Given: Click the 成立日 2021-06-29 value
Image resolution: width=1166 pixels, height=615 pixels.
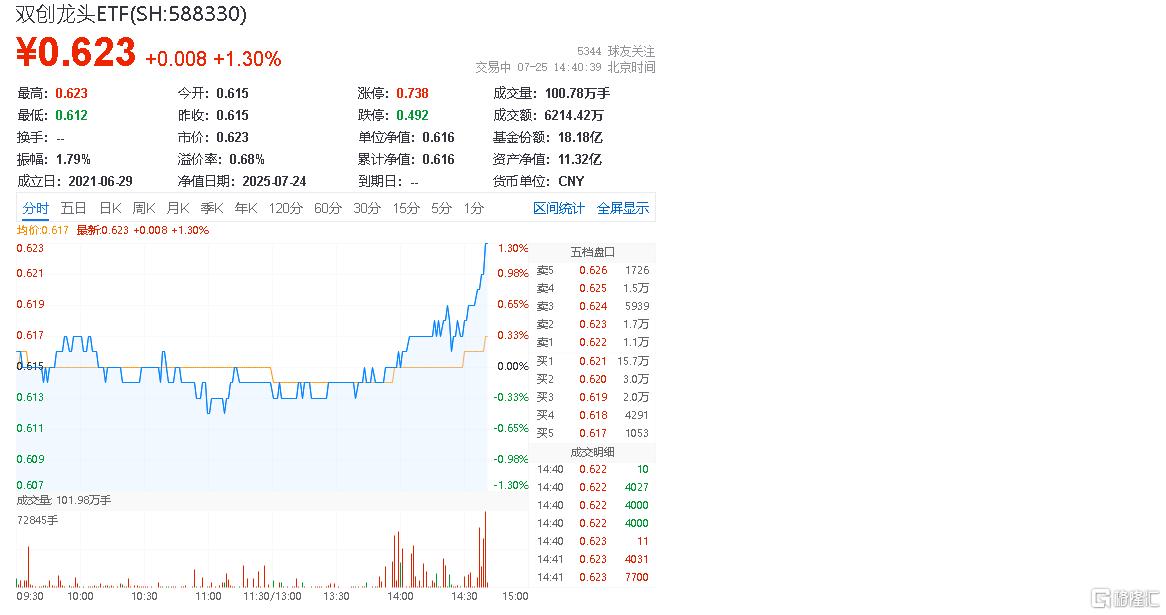Looking at the screenshot, I should 100,181.
